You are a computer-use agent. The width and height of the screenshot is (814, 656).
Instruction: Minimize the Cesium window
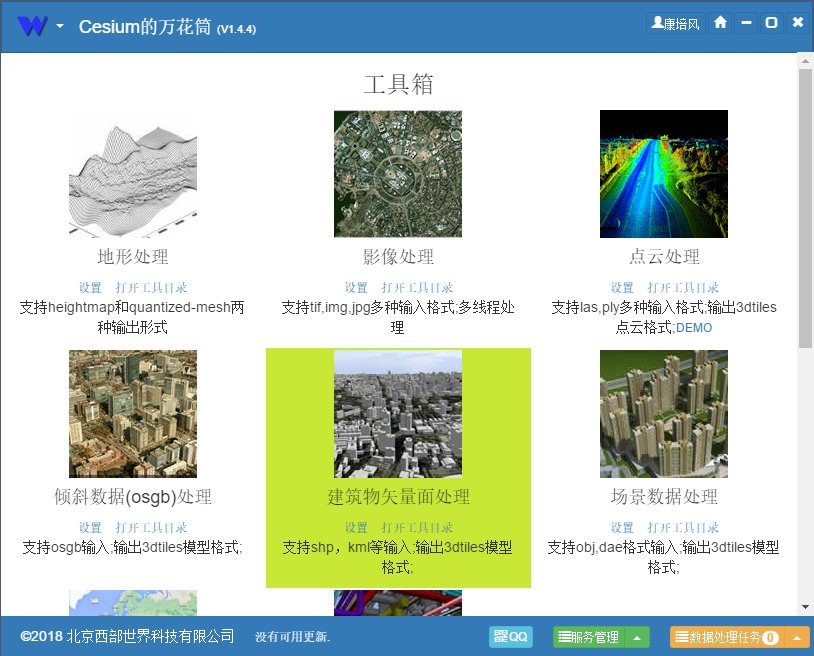coord(746,23)
